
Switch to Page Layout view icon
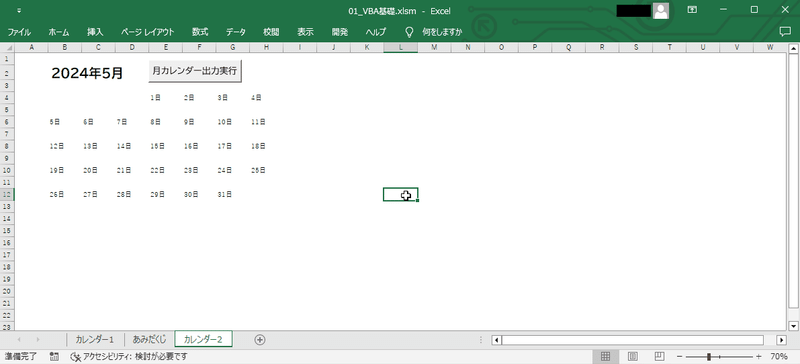pos(632,356)
